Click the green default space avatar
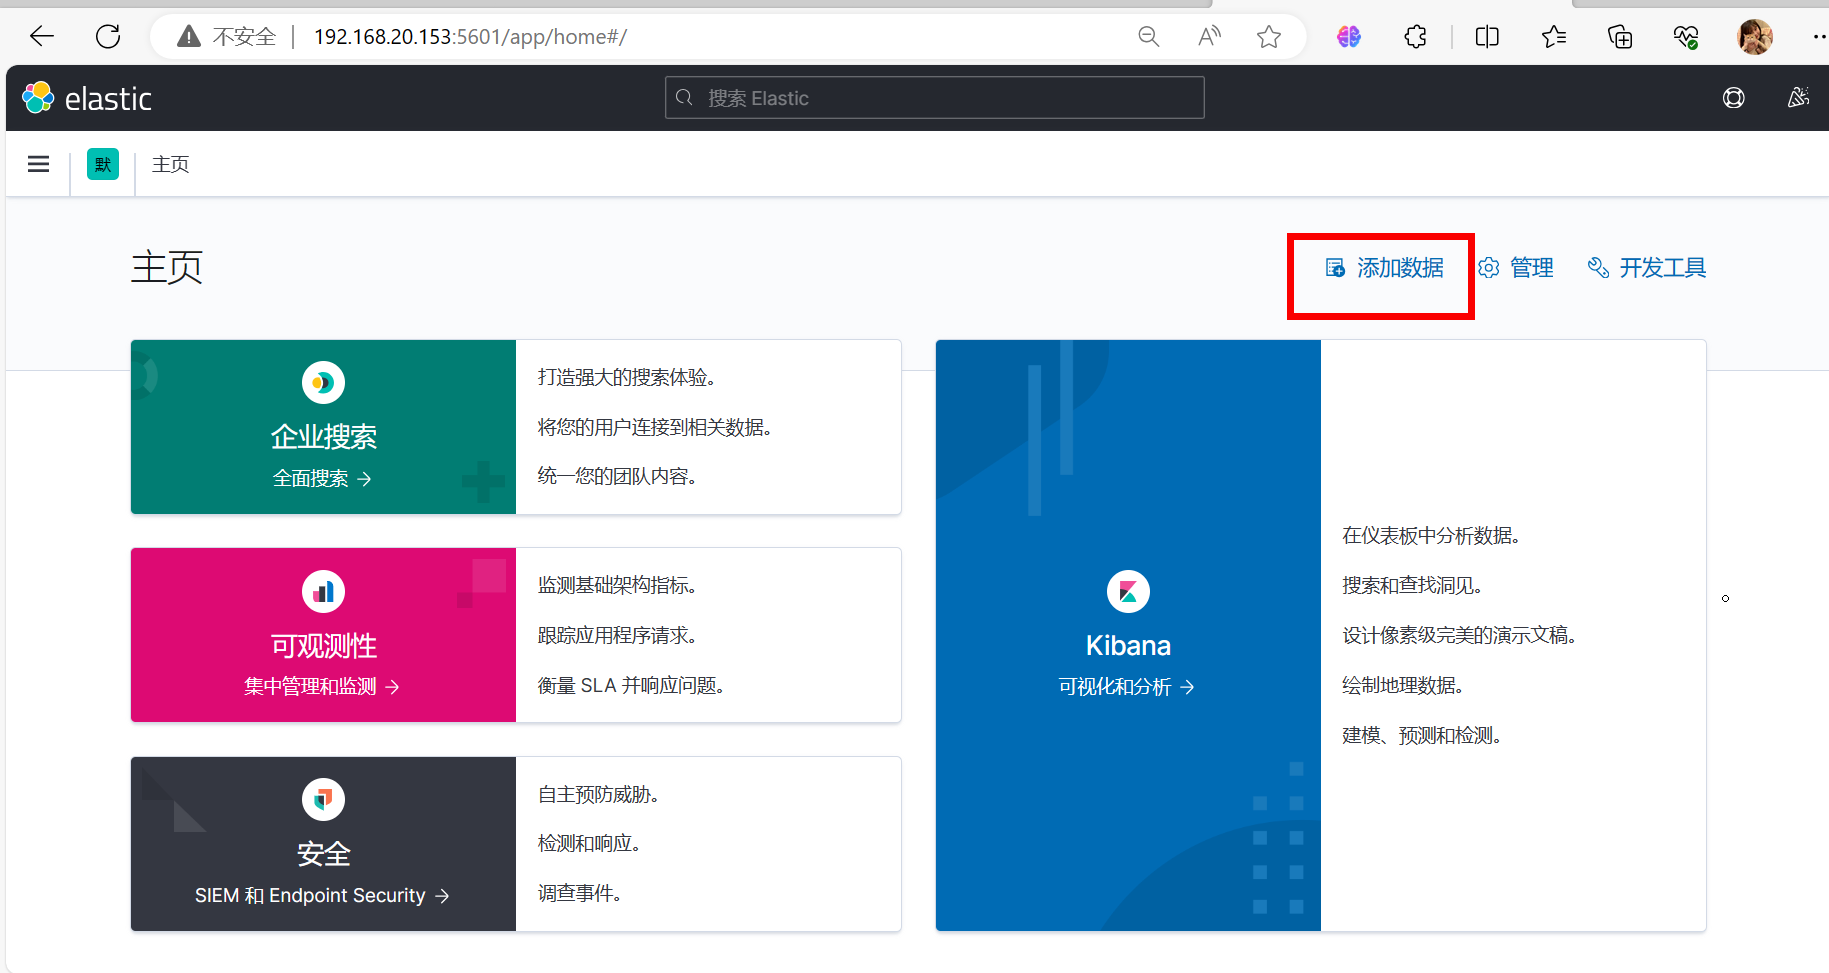Screen dimensions: 1829x973 tap(103, 164)
